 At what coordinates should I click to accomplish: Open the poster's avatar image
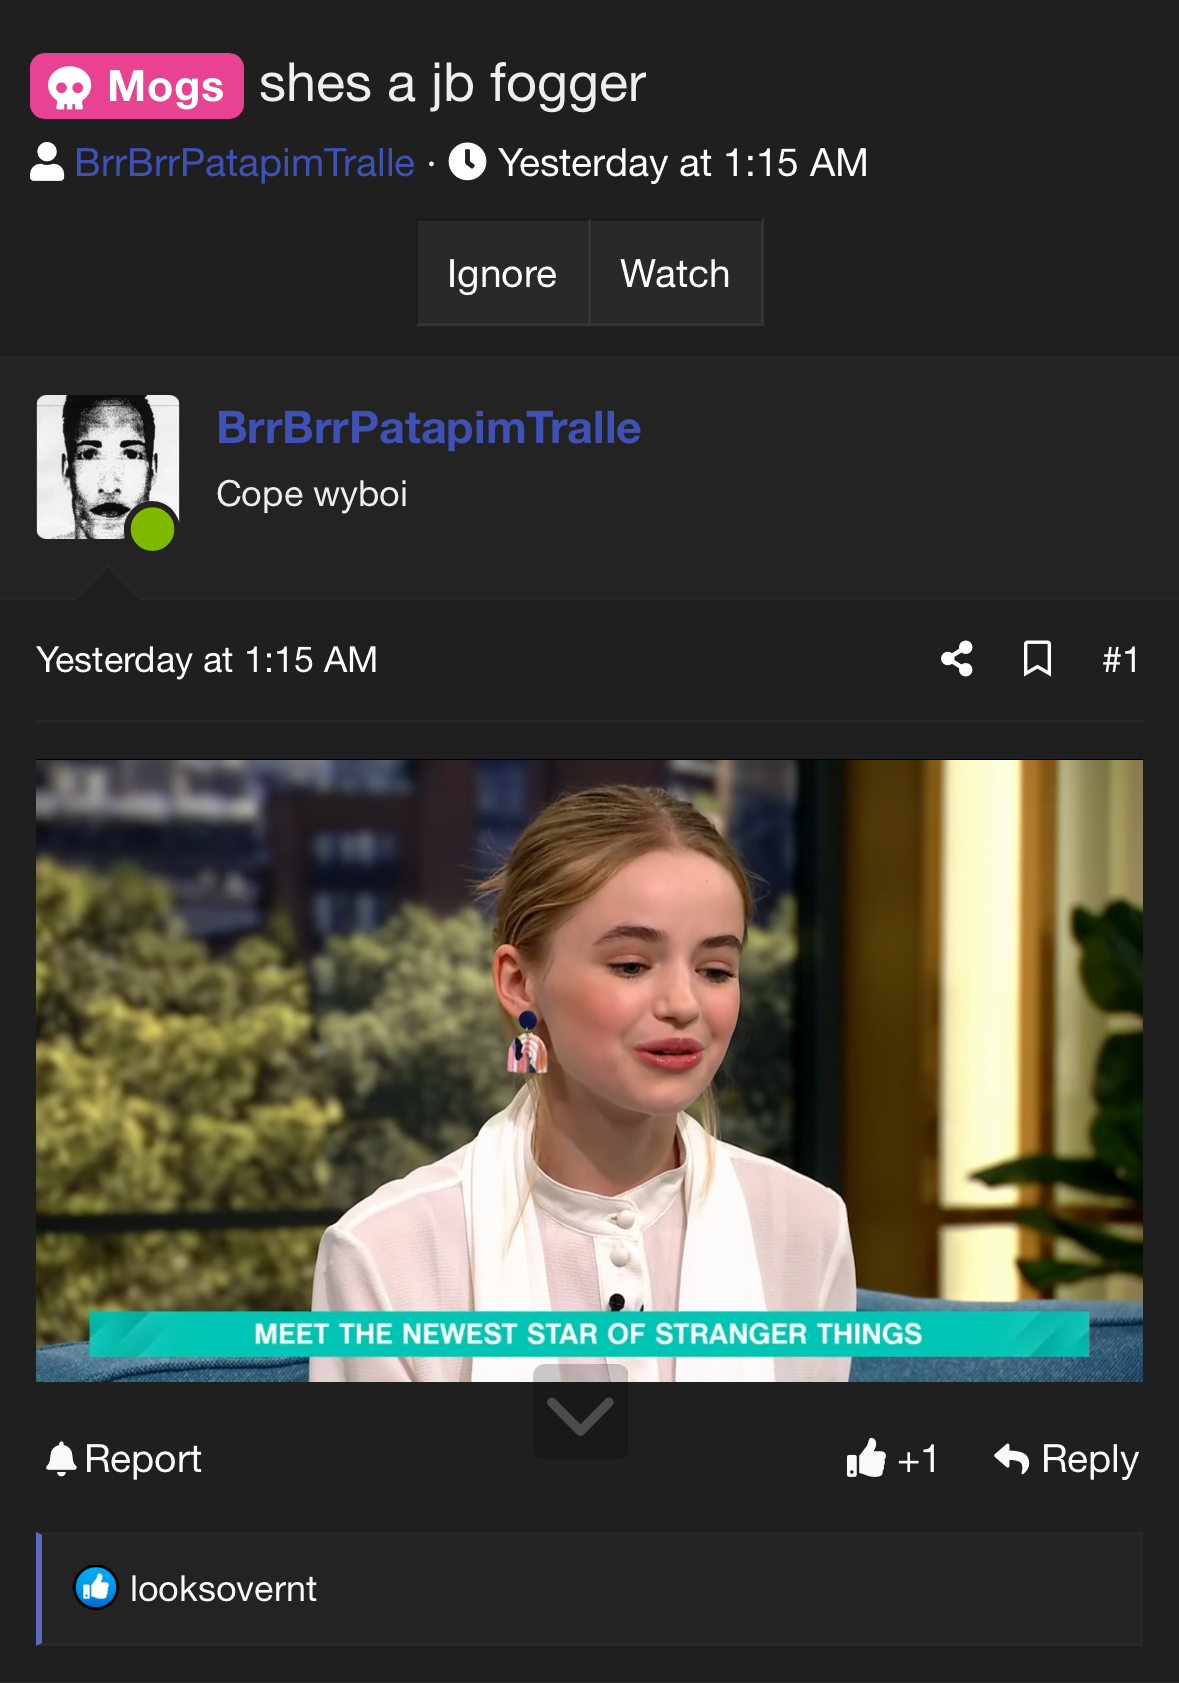[x=108, y=467]
